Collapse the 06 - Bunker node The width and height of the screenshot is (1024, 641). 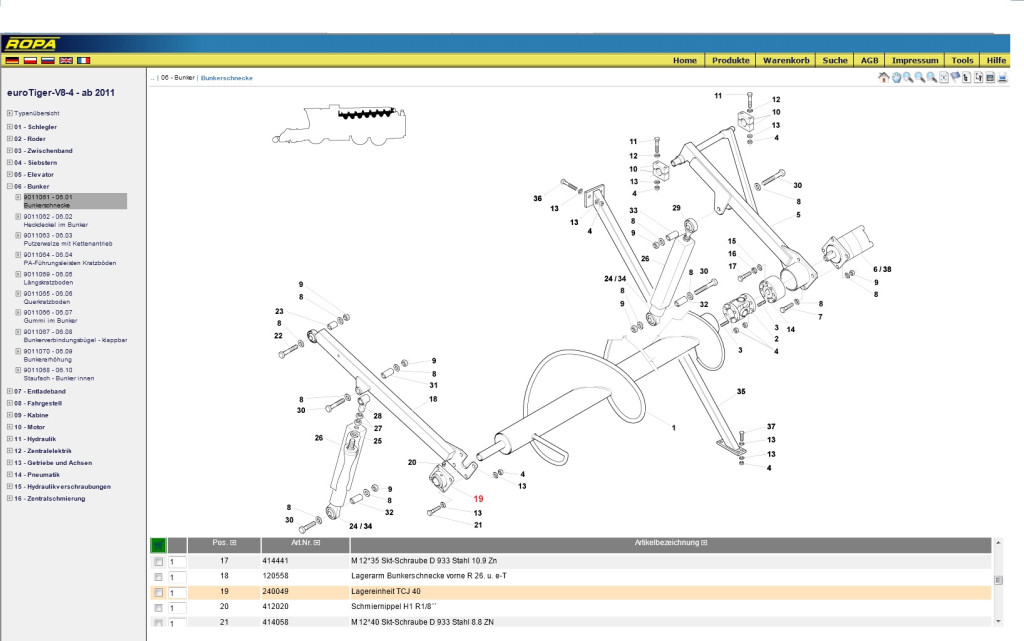(10, 186)
